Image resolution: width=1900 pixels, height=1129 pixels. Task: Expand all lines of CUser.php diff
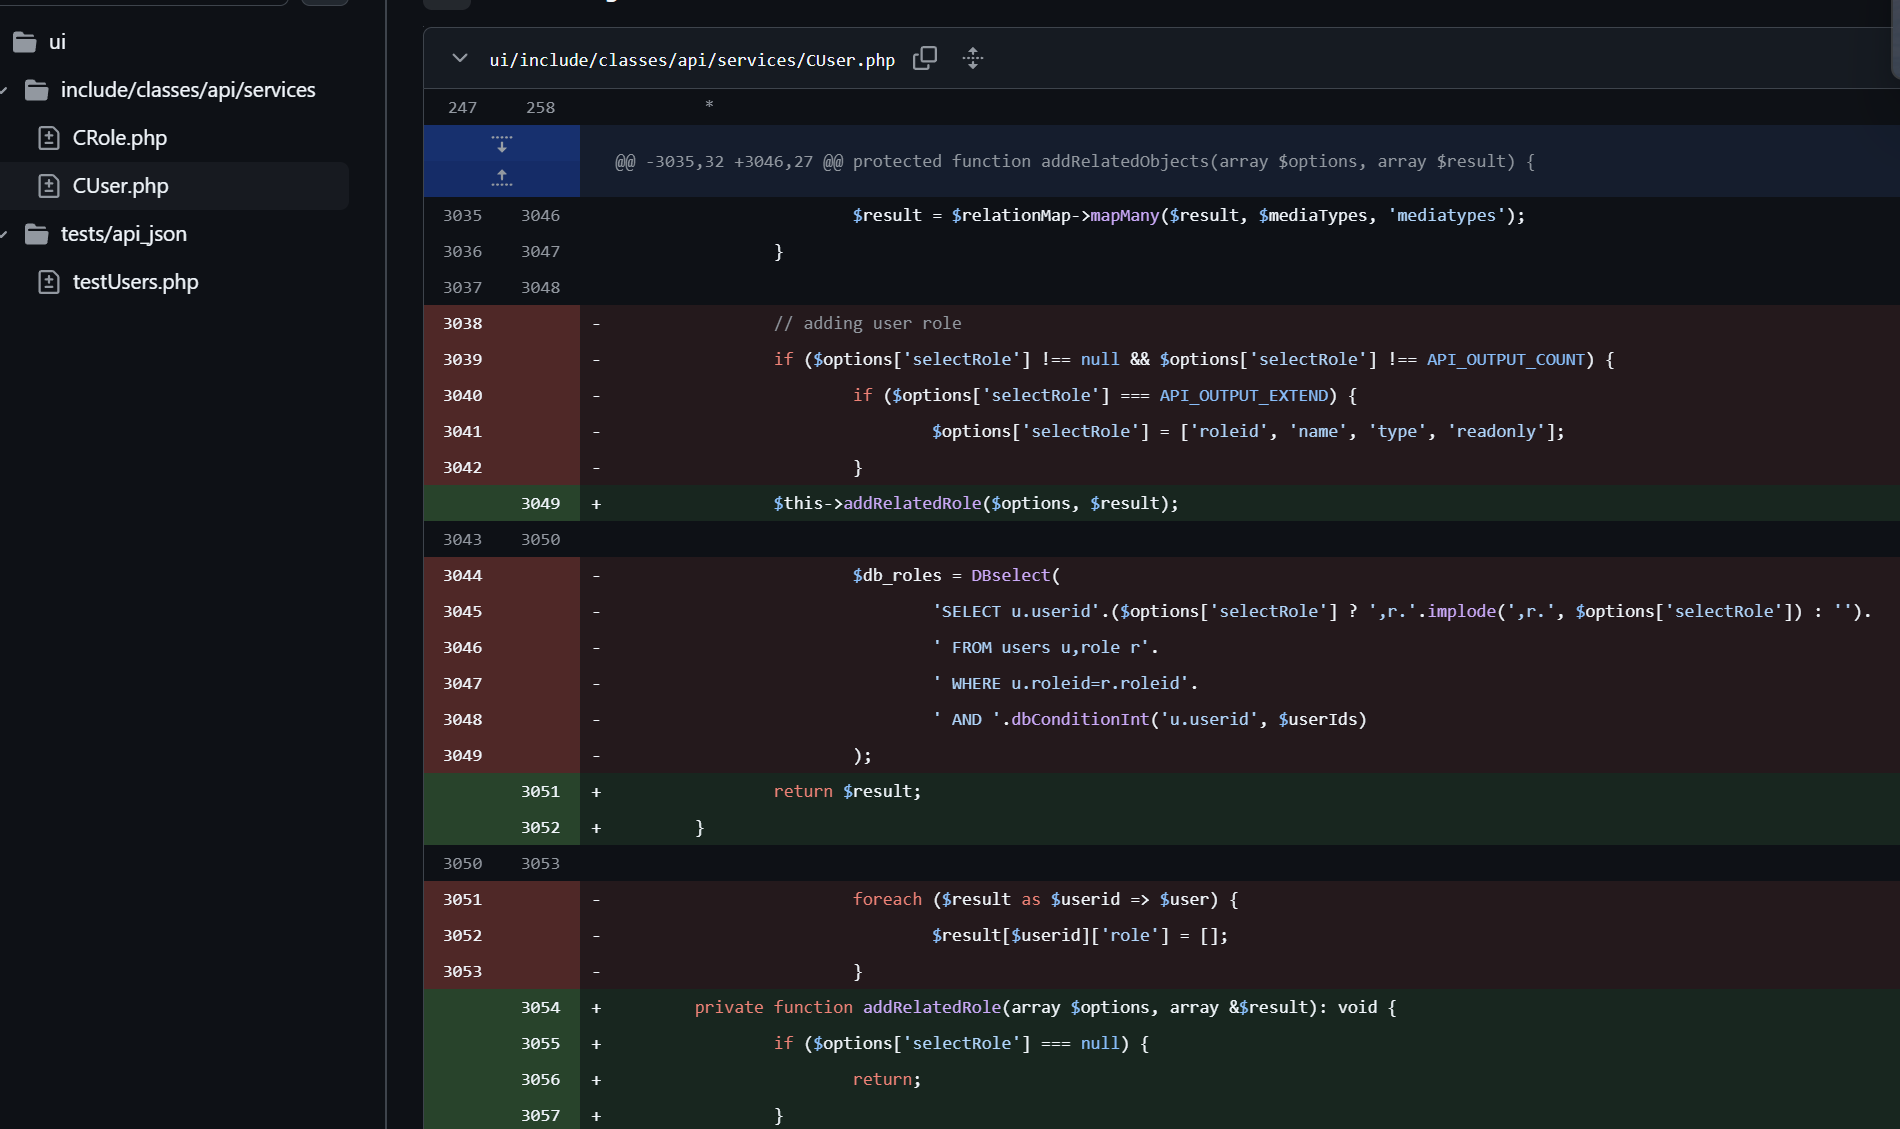[973, 58]
